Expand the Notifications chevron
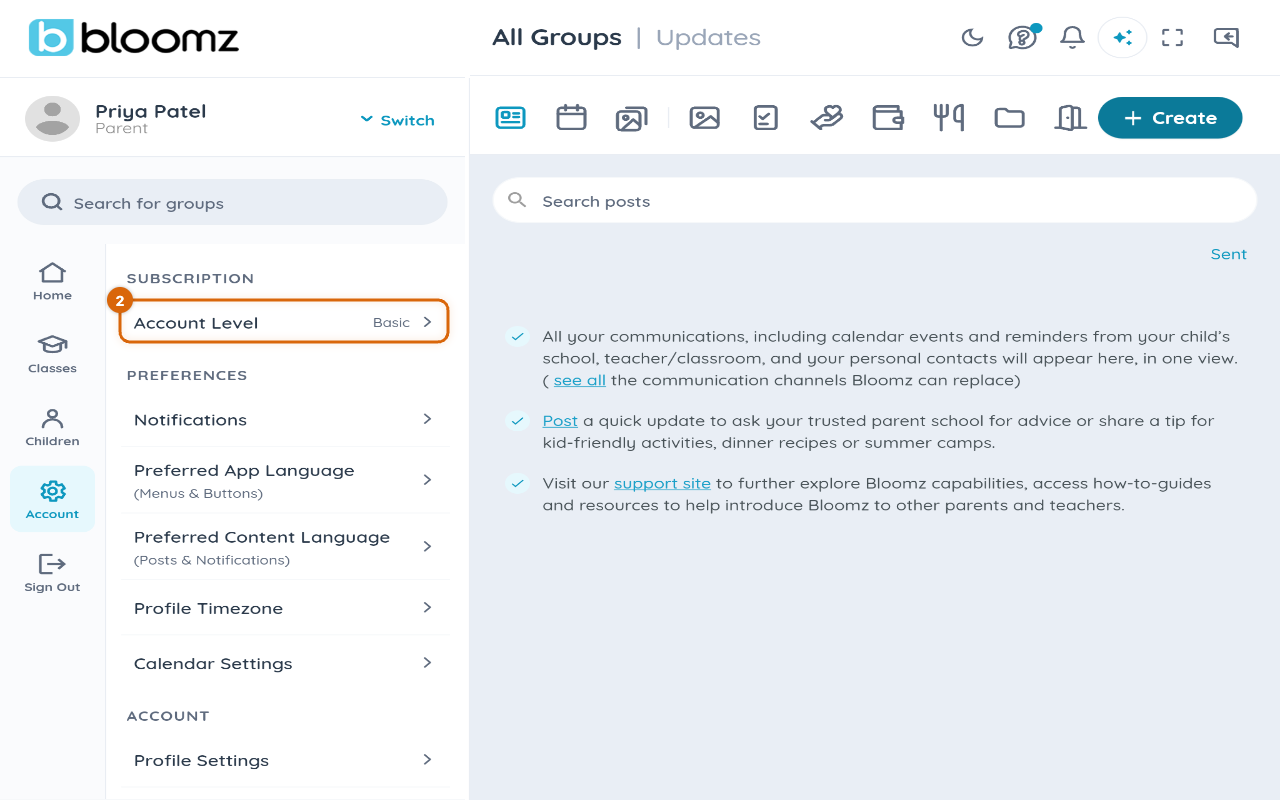Image resolution: width=1280 pixels, height=800 pixels. point(427,419)
